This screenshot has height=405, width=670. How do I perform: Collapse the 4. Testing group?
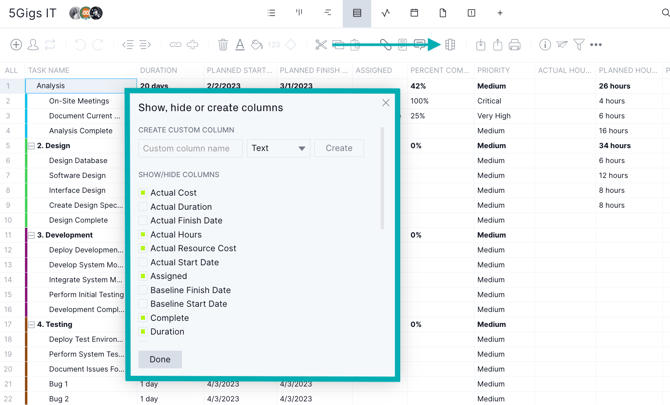click(31, 325)
